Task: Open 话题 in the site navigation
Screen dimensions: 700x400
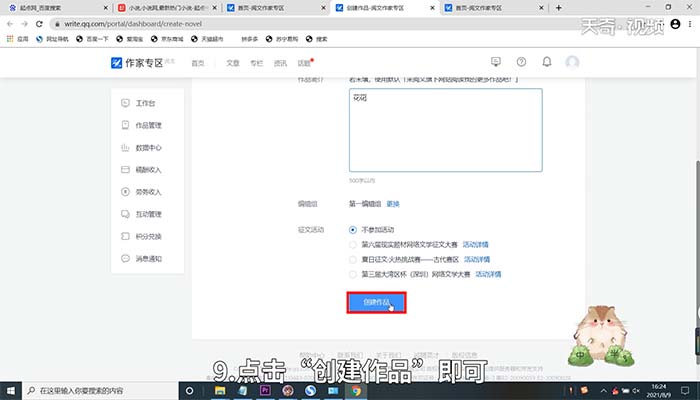Action: click(x=304, y=63)
